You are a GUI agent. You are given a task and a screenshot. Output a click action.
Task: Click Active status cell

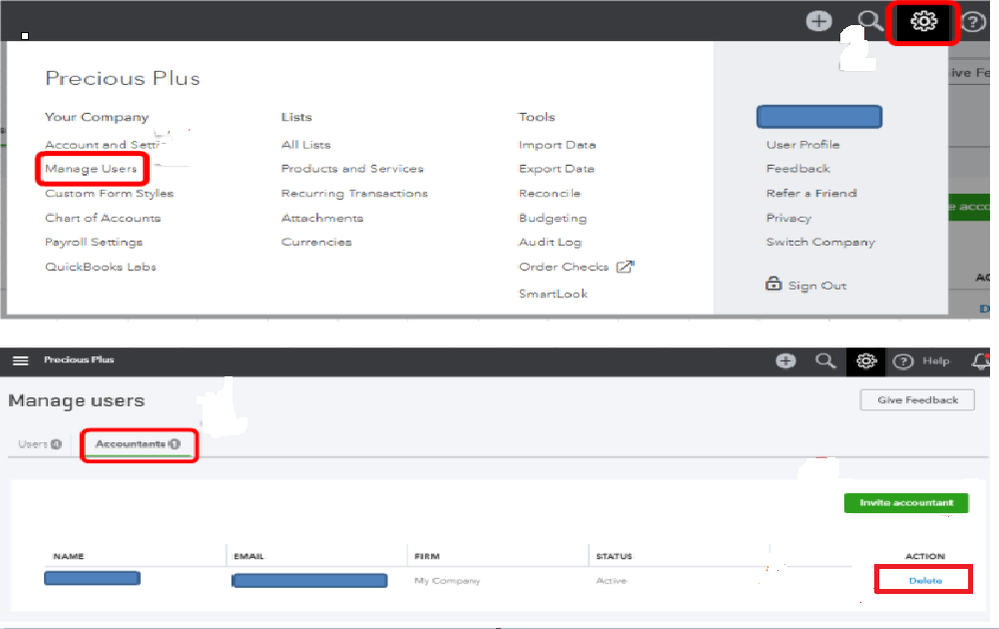[612, 581]
